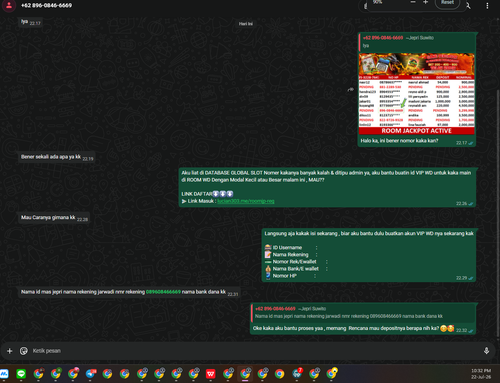Screen dimensions: 500x383
Task: Open contact info for +62 896-0846-6669 header
Action: (46, 5)
